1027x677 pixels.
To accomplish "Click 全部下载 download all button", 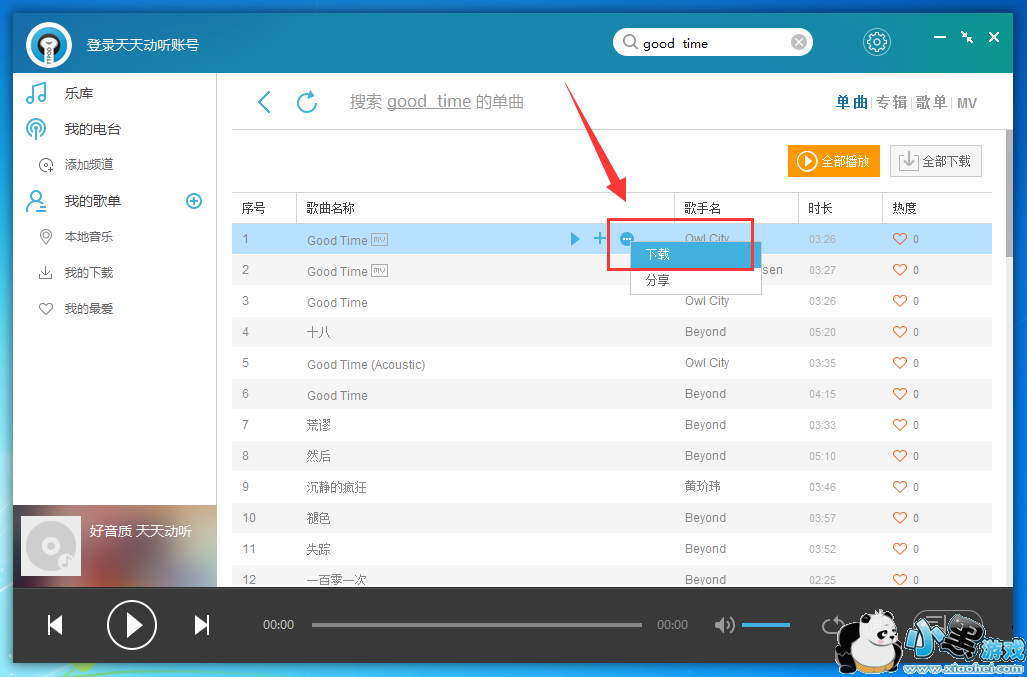I will click(x=935, y=161).
